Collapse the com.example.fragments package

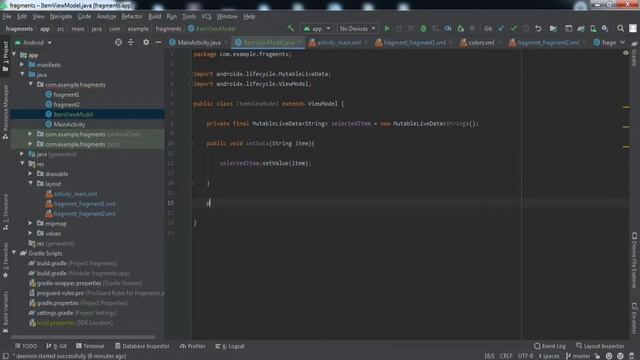click(31, 84)
